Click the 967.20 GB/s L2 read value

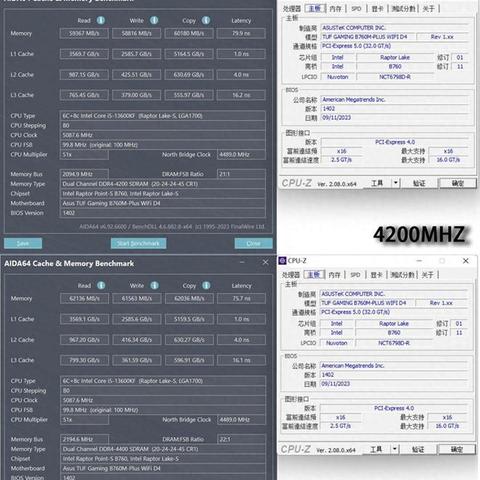84,340
